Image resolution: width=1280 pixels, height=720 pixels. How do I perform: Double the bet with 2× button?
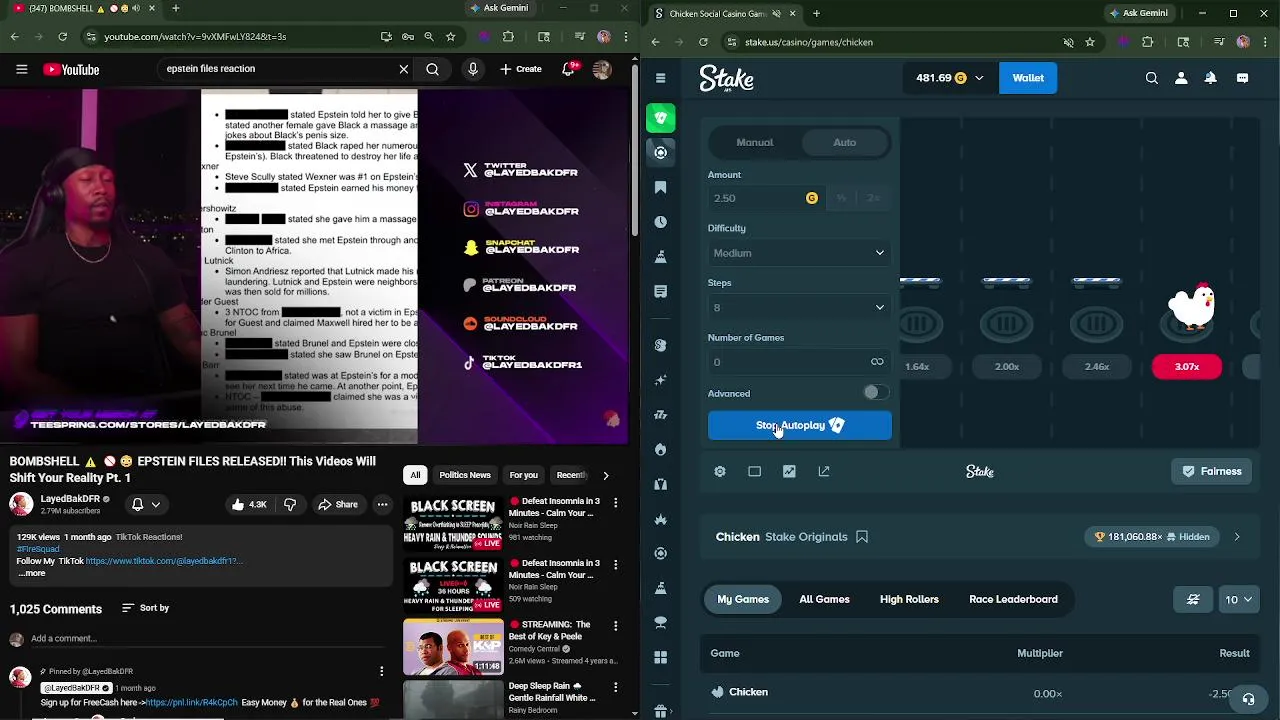(874, 198)
